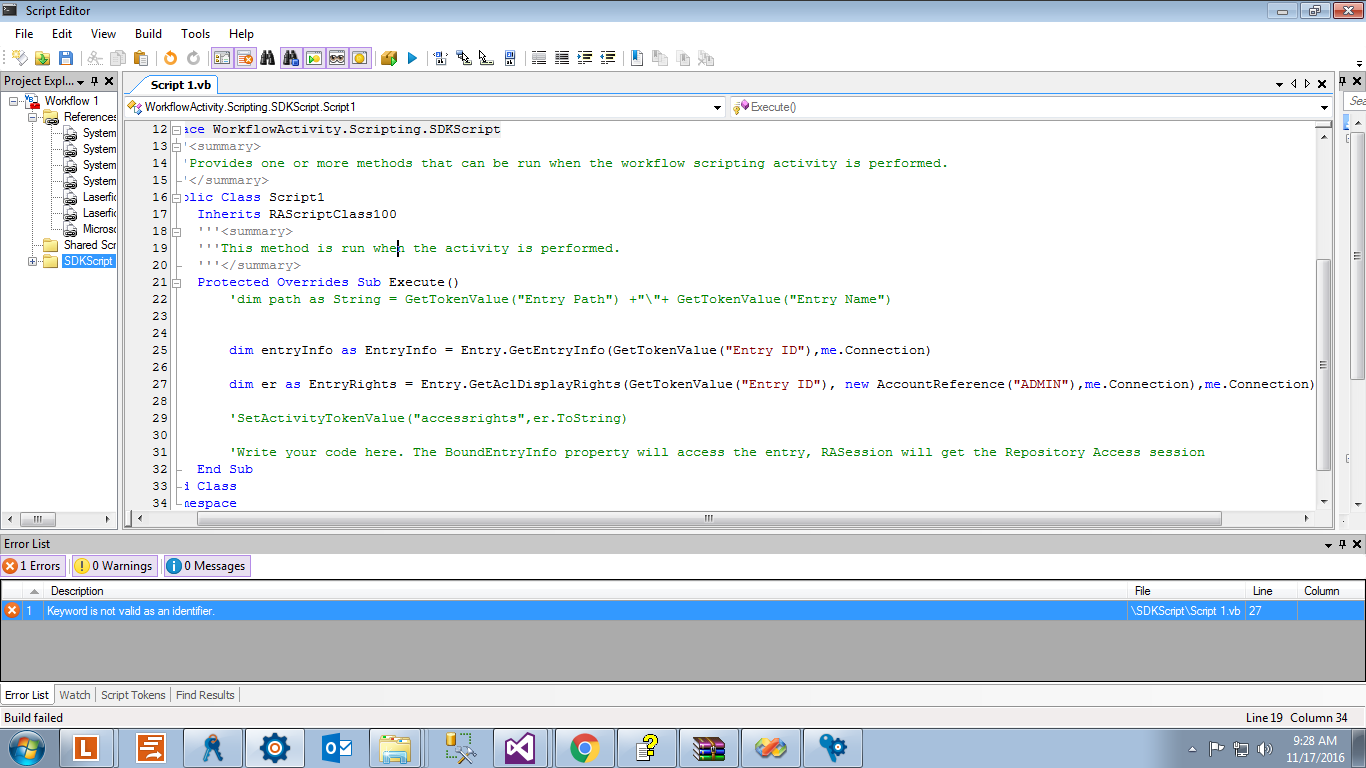The height and width of the screenshot is (768, 1366).
Task: Click the Cut scissors icon
Action: [95, 58]
